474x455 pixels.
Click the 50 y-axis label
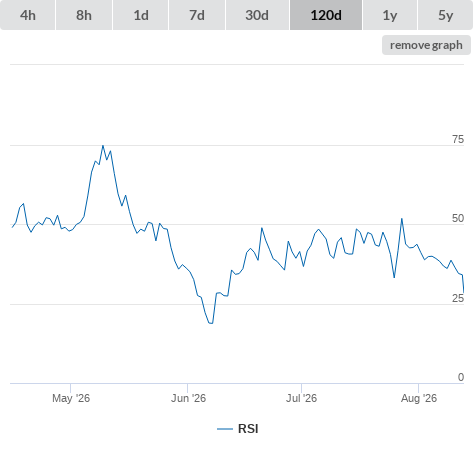point(458,218)
